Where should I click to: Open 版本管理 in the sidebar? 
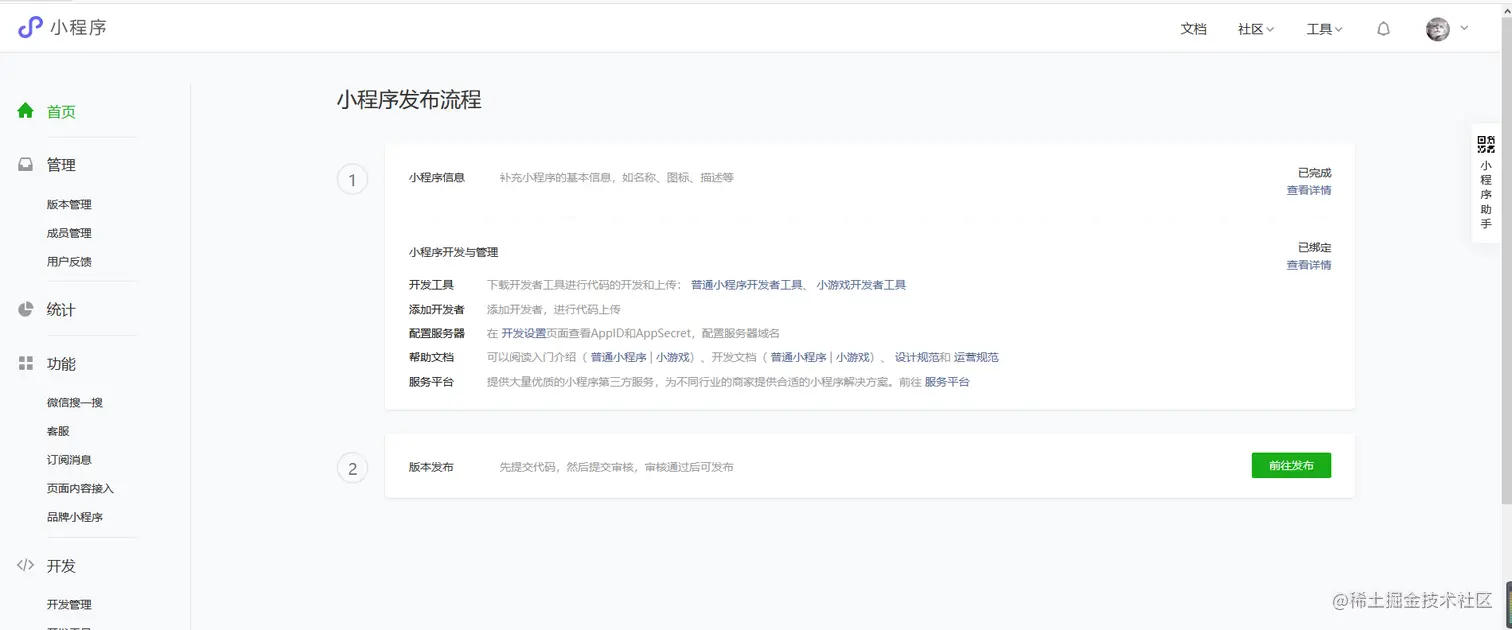pyautogui.click(x=69, y=204)
